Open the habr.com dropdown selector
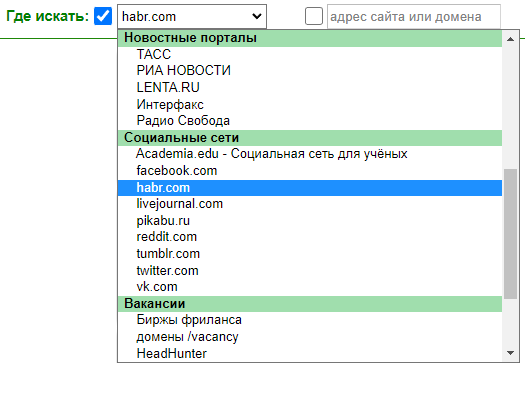This screenshot has width=525, height=413. point(192,16)
